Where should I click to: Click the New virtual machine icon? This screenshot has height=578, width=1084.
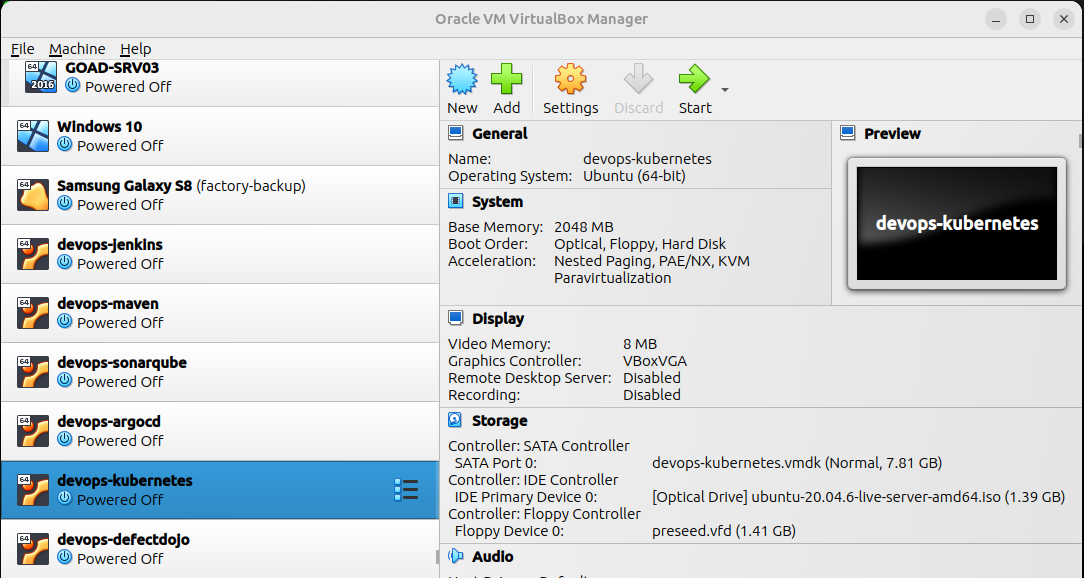click(462, 80)
